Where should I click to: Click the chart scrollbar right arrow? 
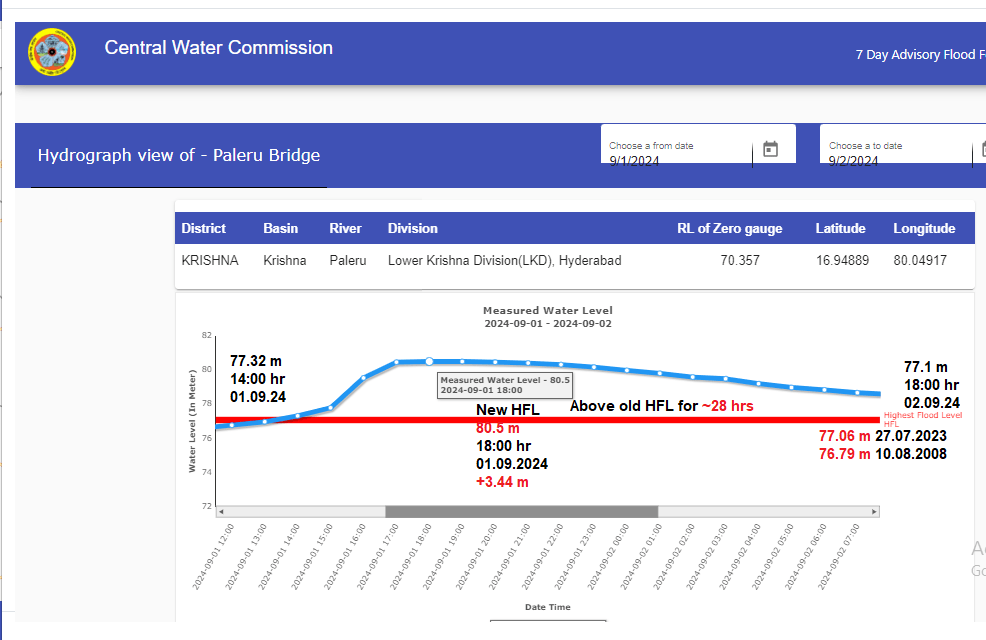click(x=874, y=511)
